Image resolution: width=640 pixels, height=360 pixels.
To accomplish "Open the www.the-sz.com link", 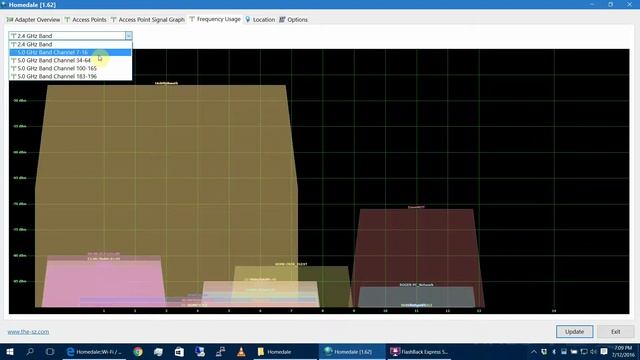I will [x=28, y=332].
